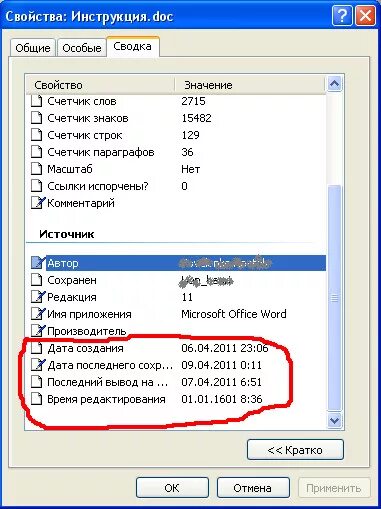The width and height of the screenshot is (381, 509).
Task: Click the value 09.04.2011 0:11
Action: (x=221, y=365)
